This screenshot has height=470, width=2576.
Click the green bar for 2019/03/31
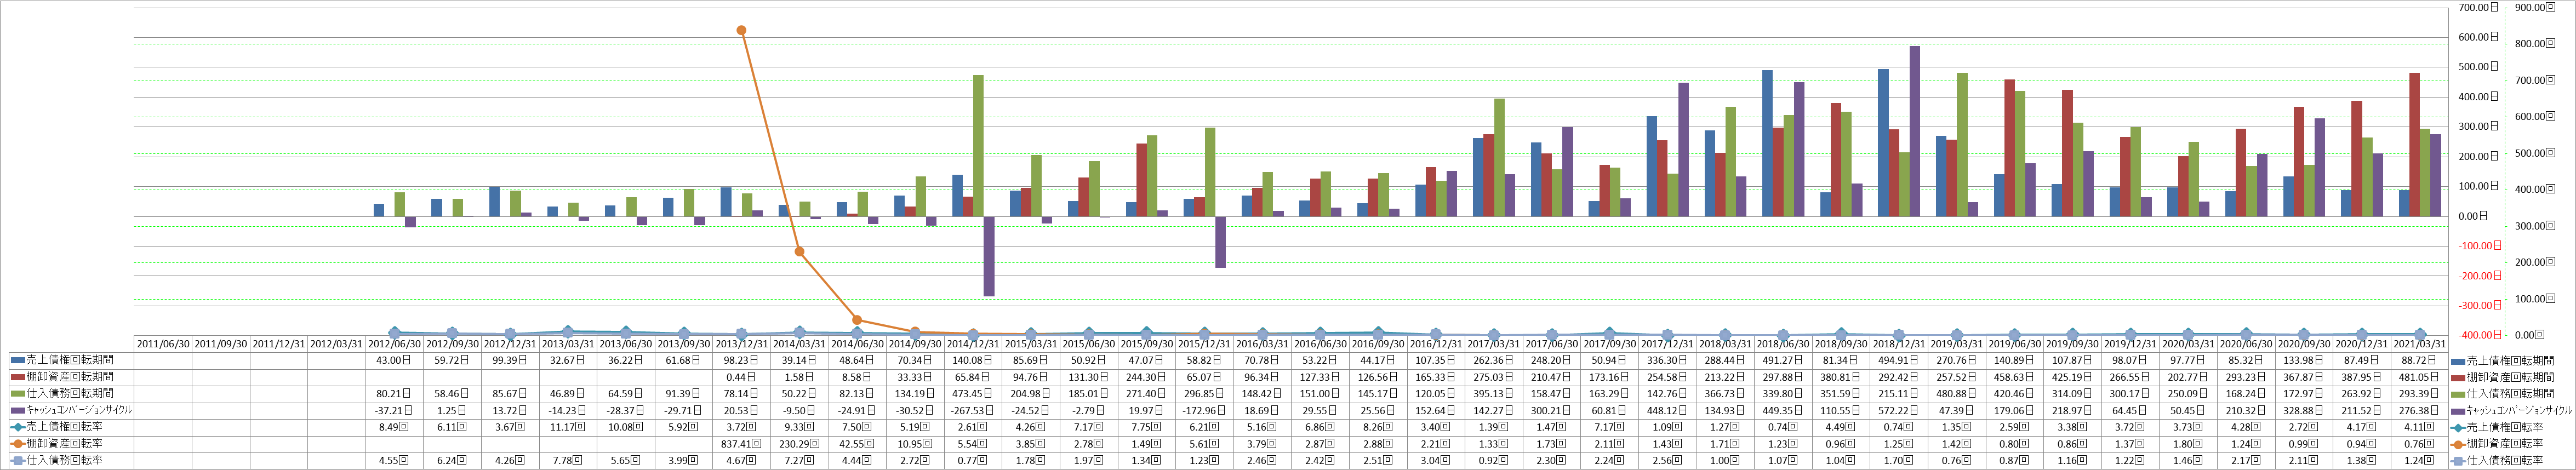click(x=1962, y=145)
